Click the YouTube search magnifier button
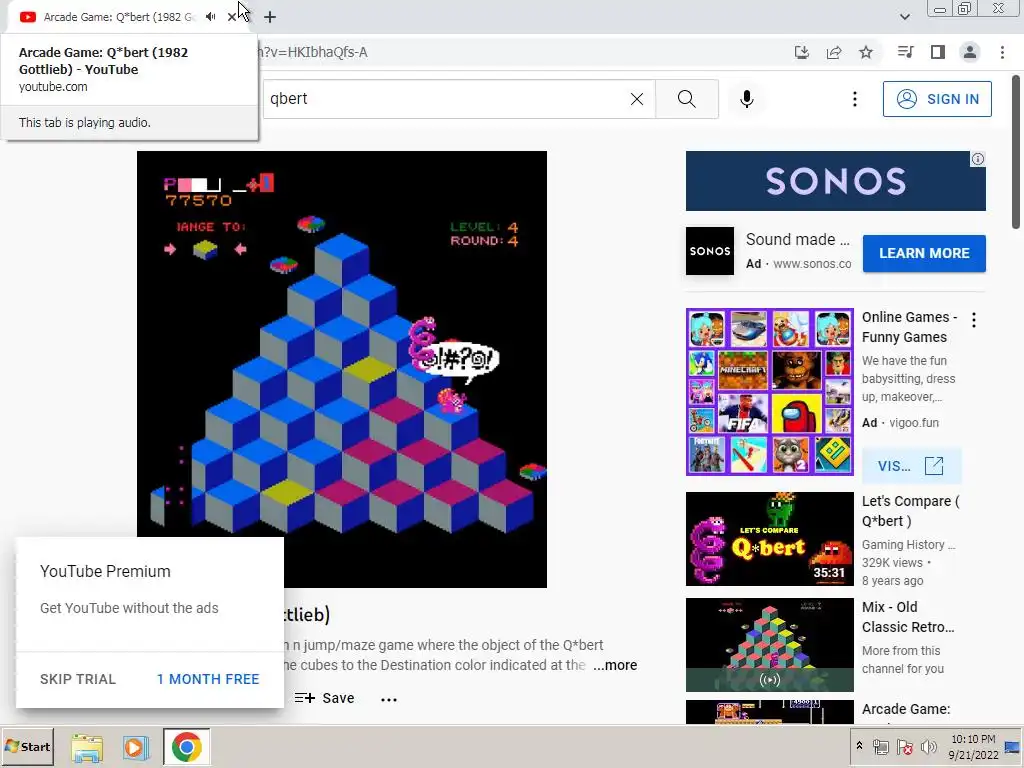 tap(687, 99)
